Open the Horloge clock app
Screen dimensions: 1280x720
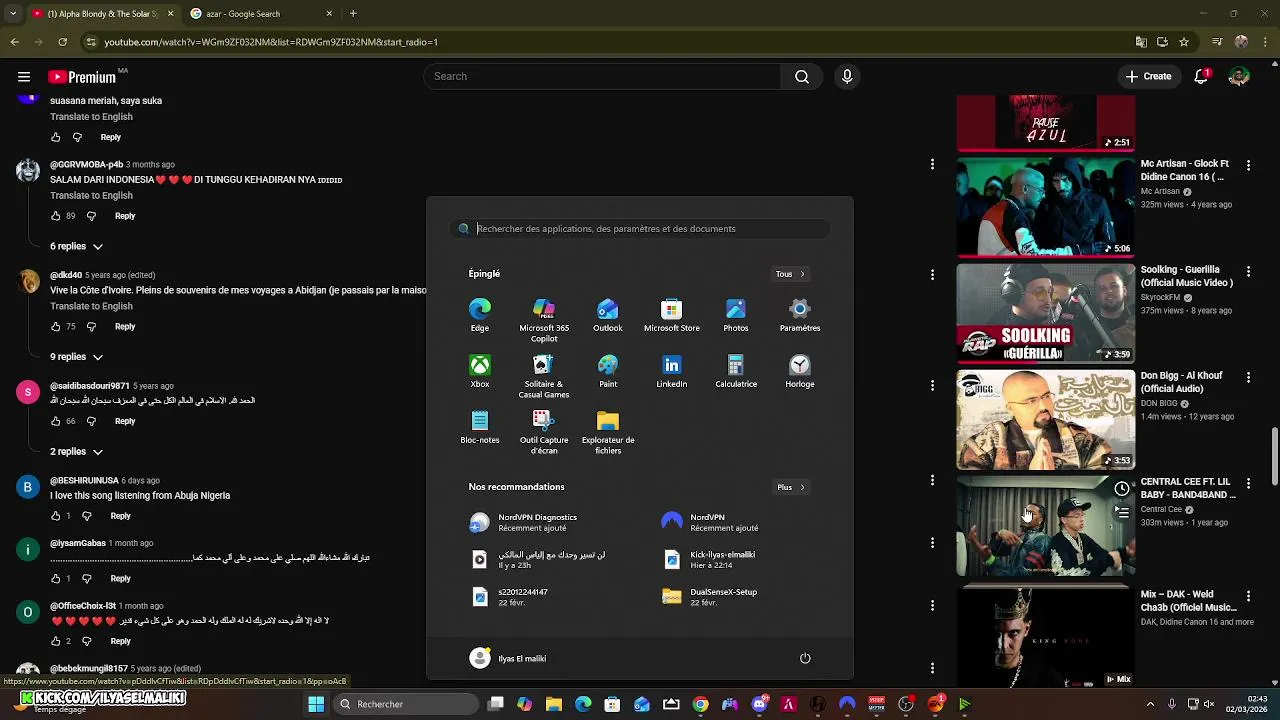point(800,370)
